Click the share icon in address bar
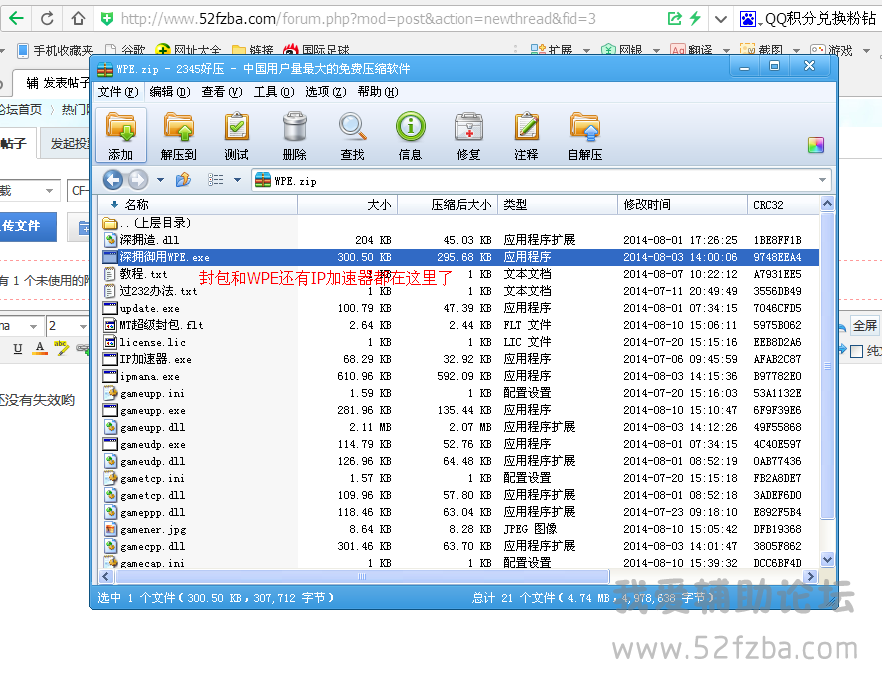Image resolution: width=882 pixels, height=687 pixels. pyautogui.click(x=674, y=19)
